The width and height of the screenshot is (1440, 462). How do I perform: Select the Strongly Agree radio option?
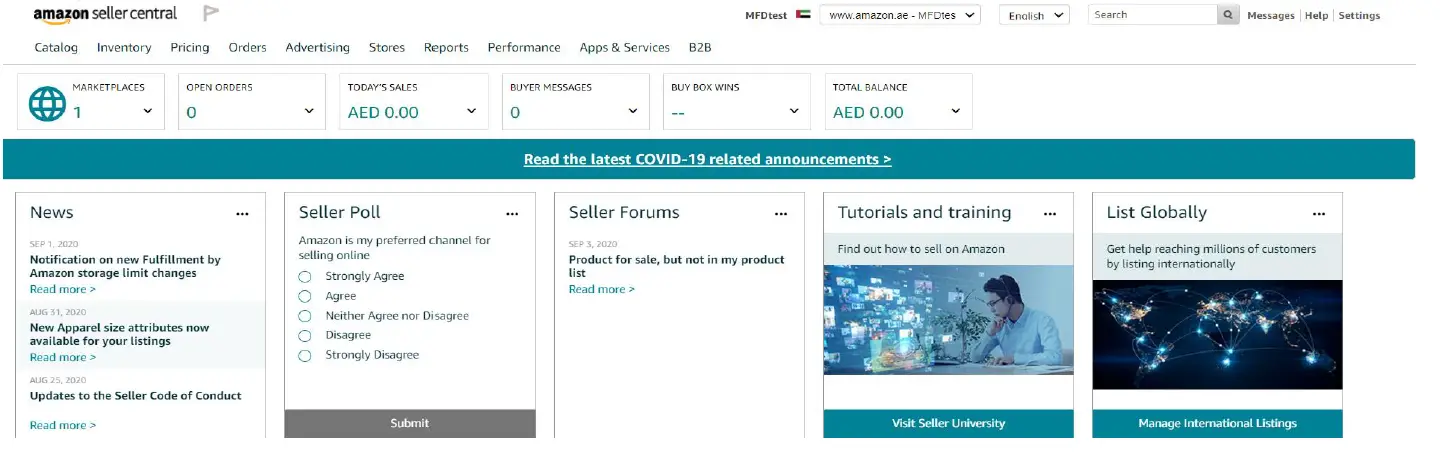305,276
